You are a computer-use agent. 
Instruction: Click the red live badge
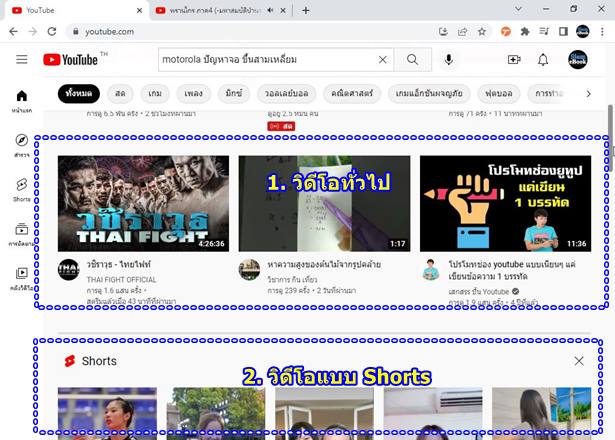(281, 126)
